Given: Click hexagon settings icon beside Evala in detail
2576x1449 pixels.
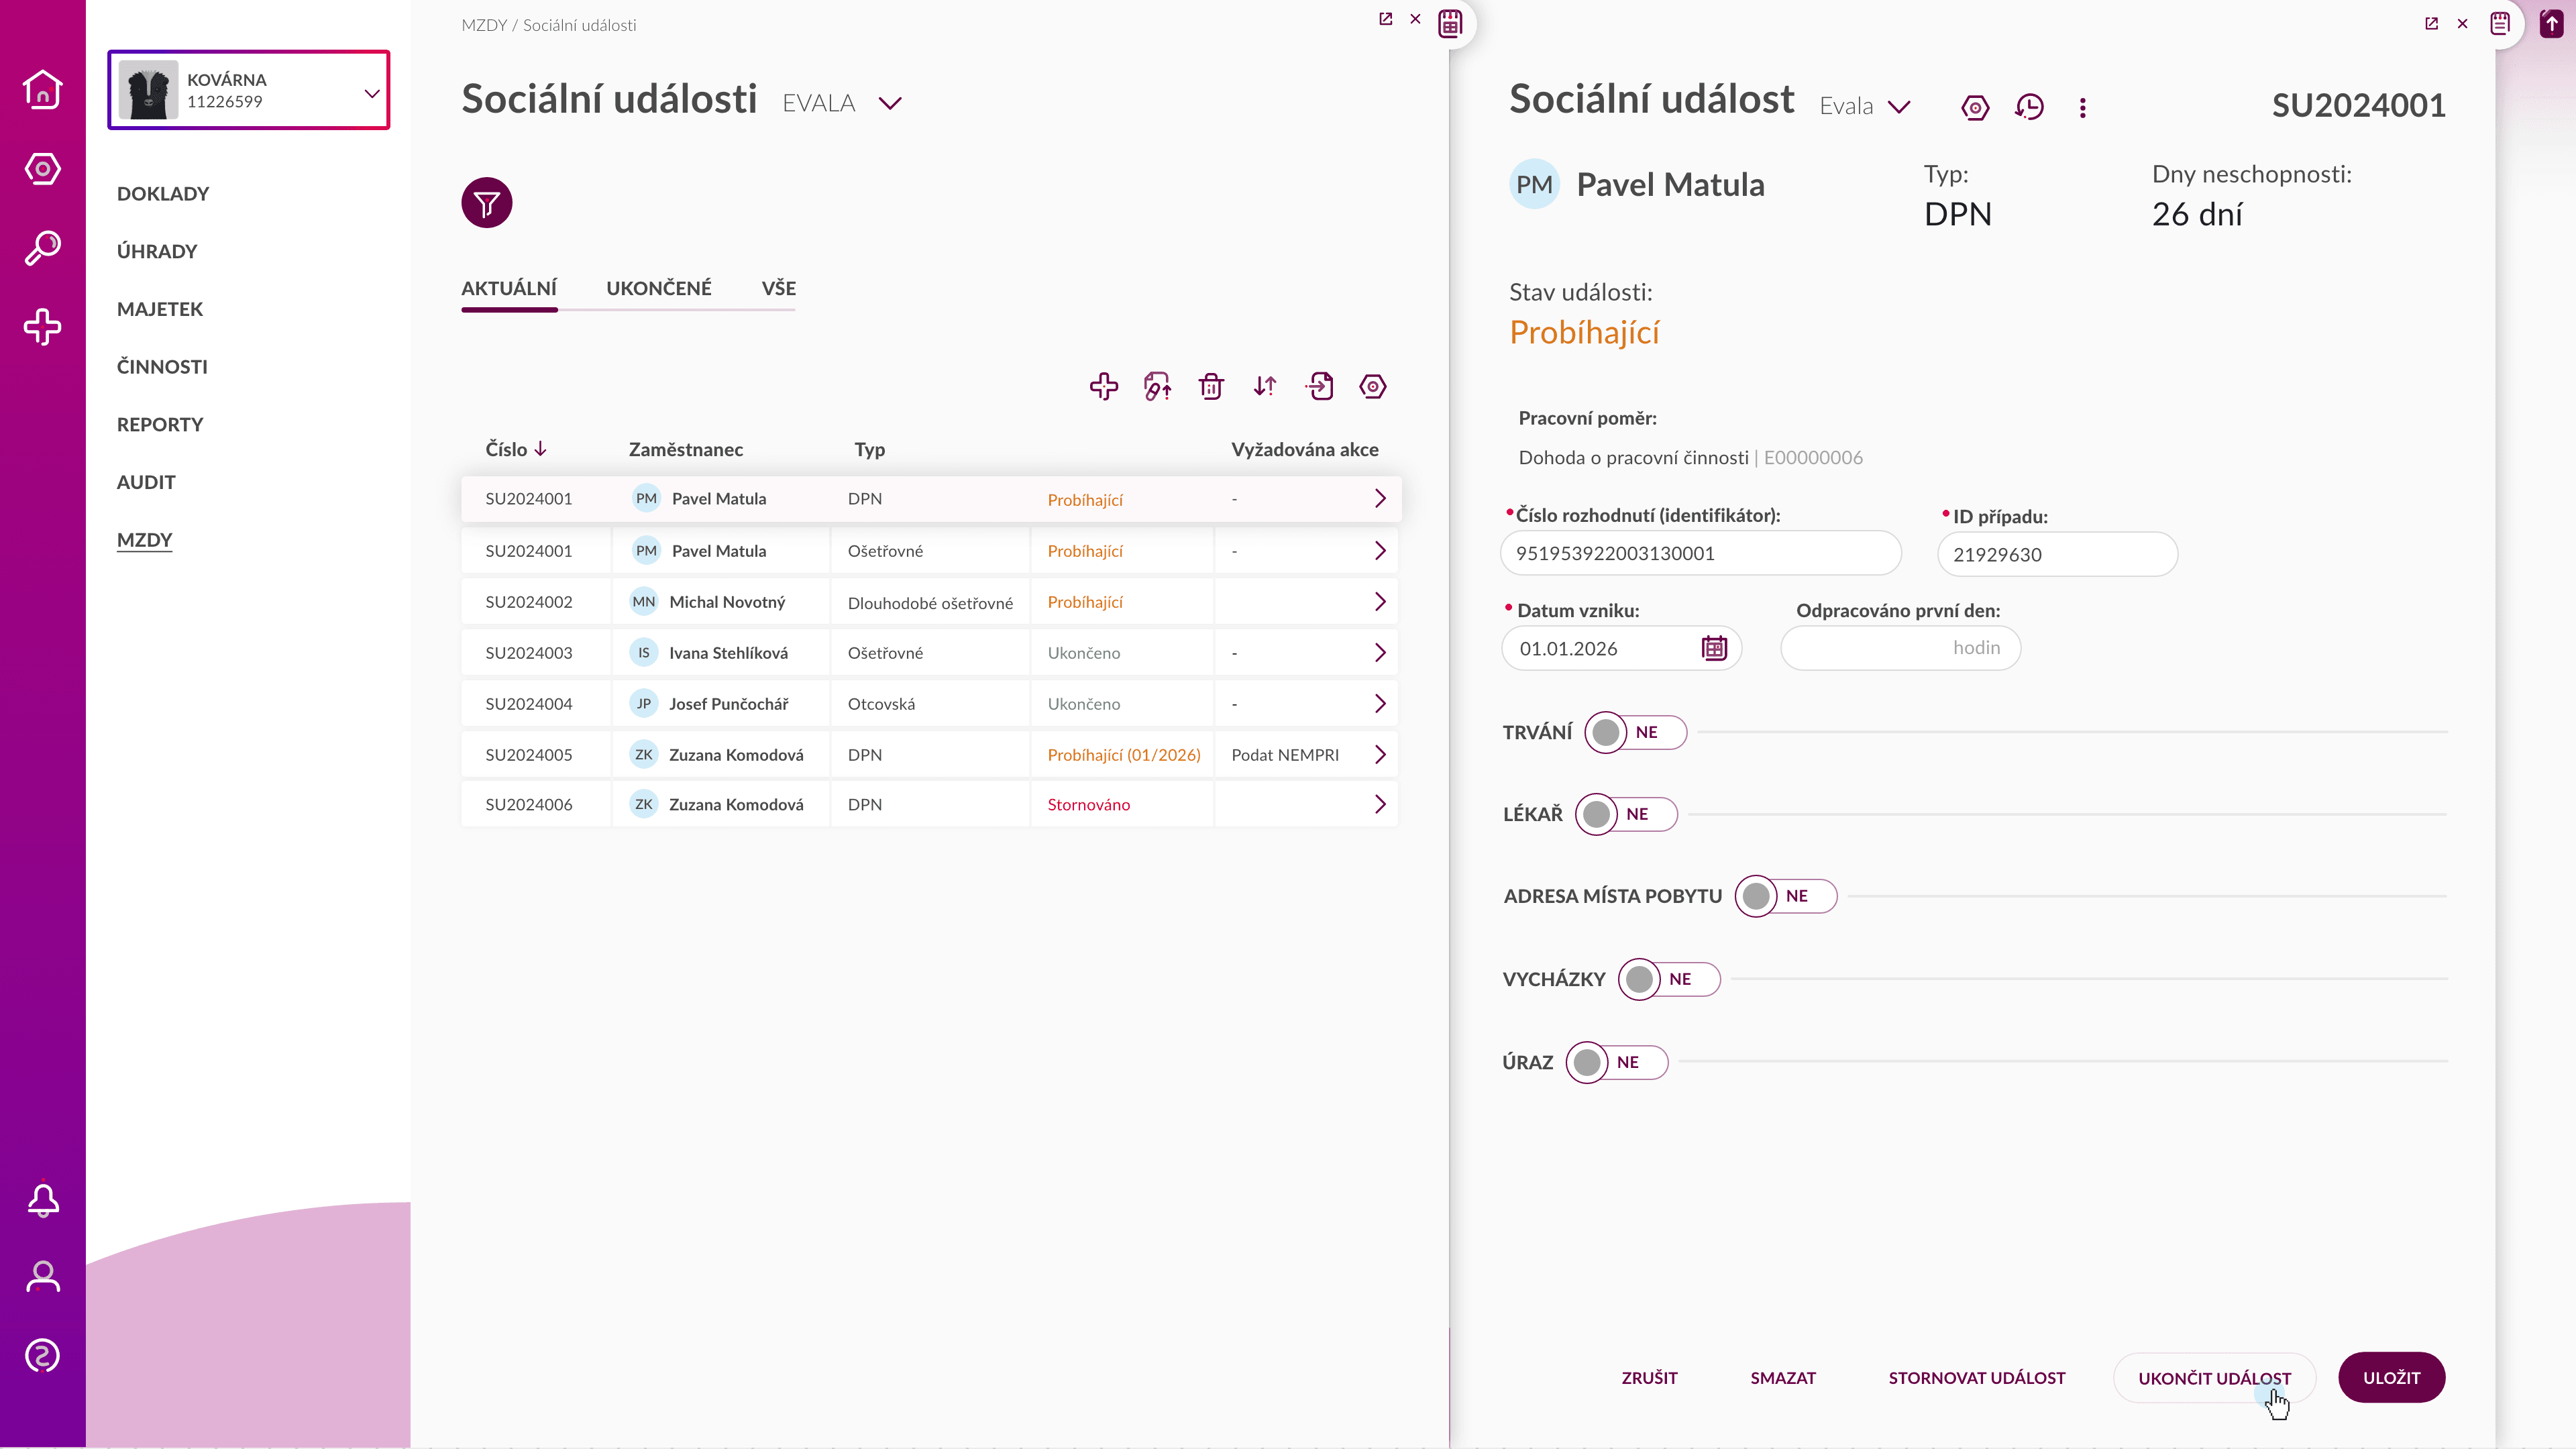Looking at the screenshot, I should point(1975,107).
